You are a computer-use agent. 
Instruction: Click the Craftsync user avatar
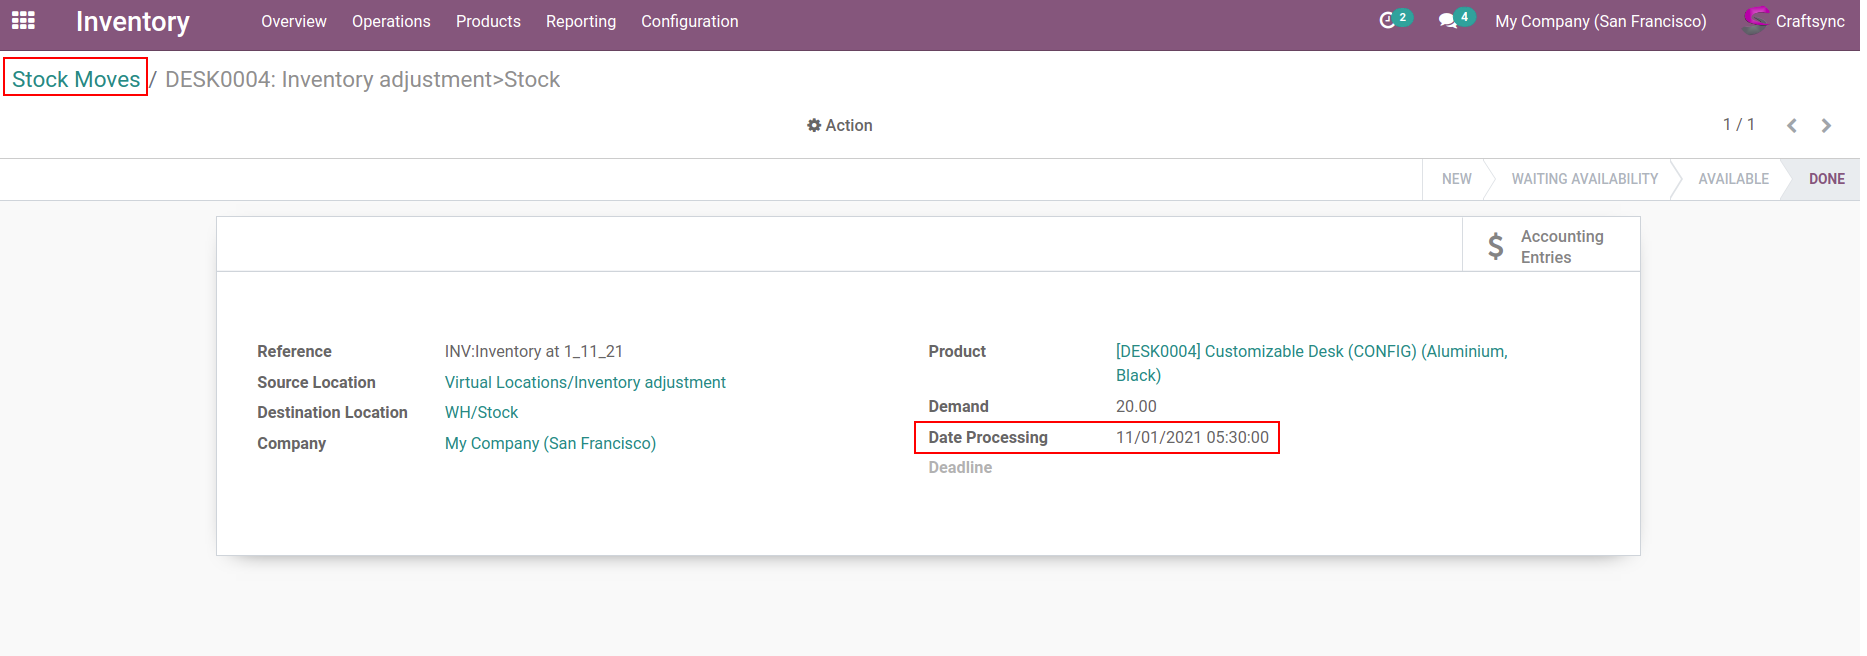pos(1755,21)
